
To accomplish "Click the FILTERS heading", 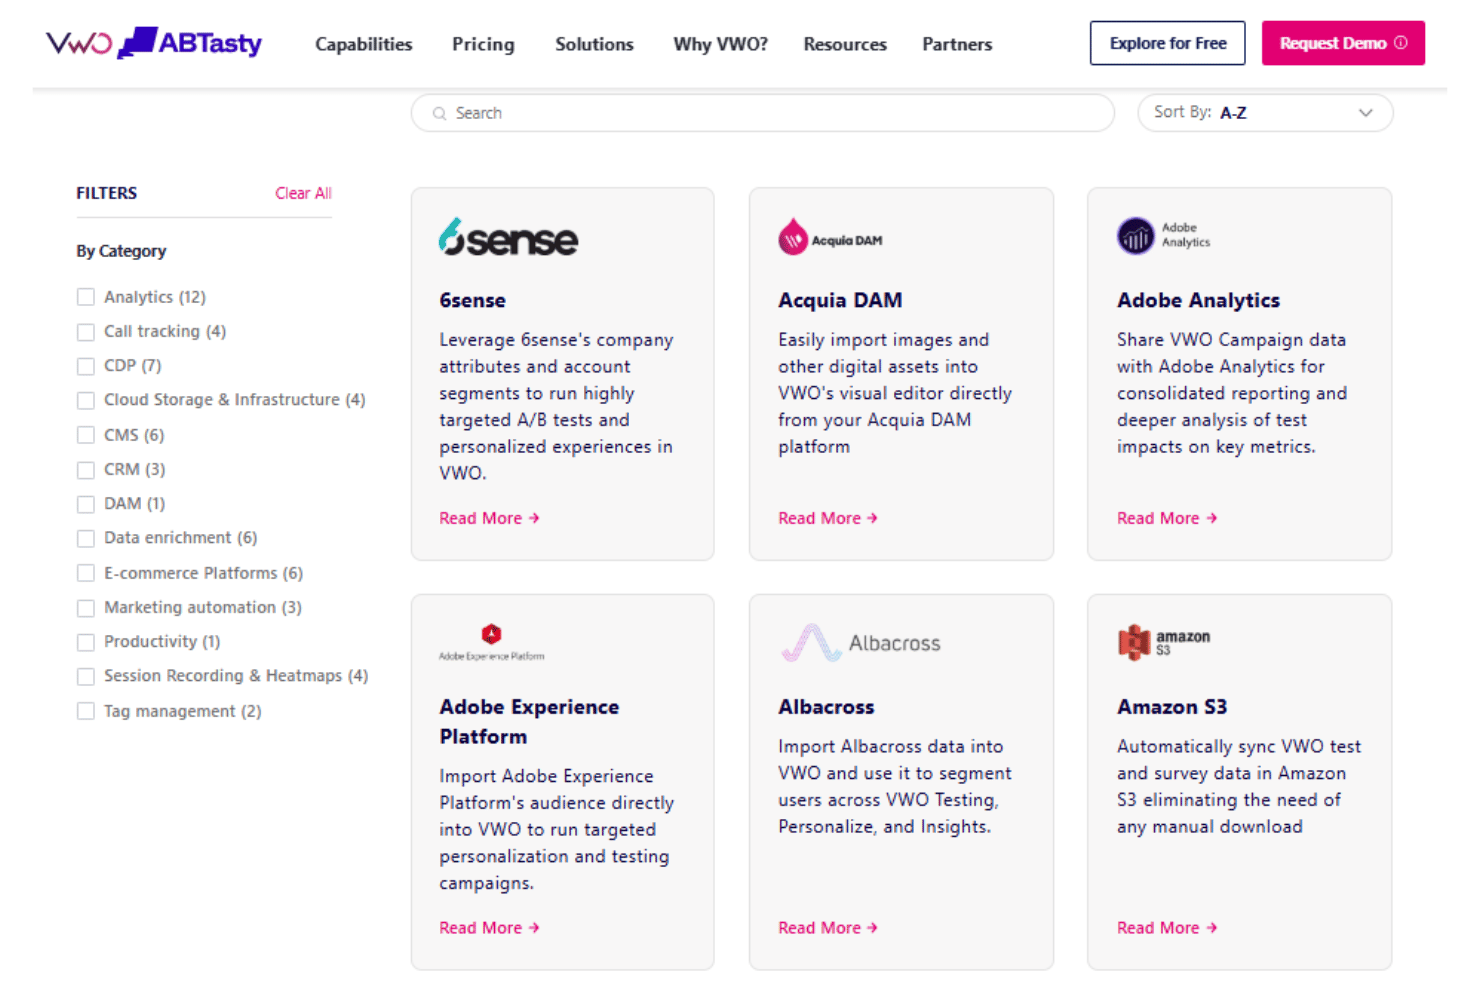I will 106,193.
